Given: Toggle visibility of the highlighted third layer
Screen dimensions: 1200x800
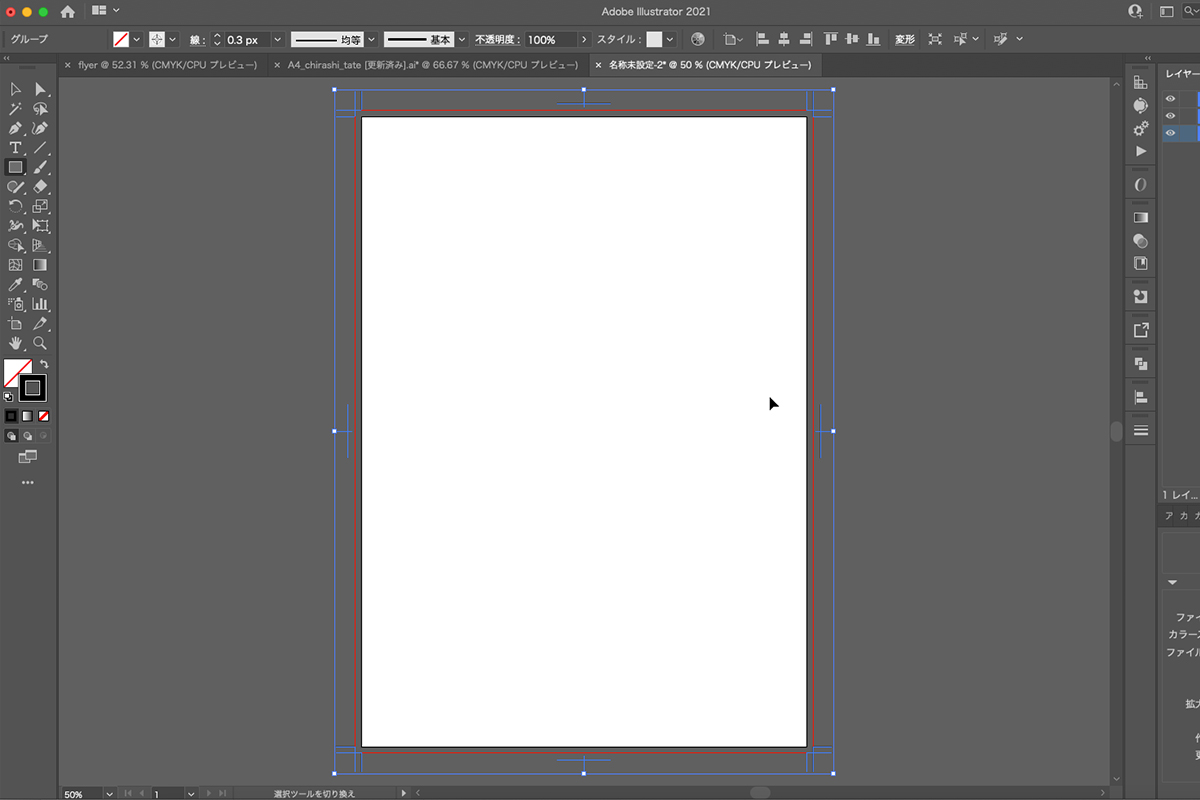Looking at the screenshot, I should (1170, 133).
